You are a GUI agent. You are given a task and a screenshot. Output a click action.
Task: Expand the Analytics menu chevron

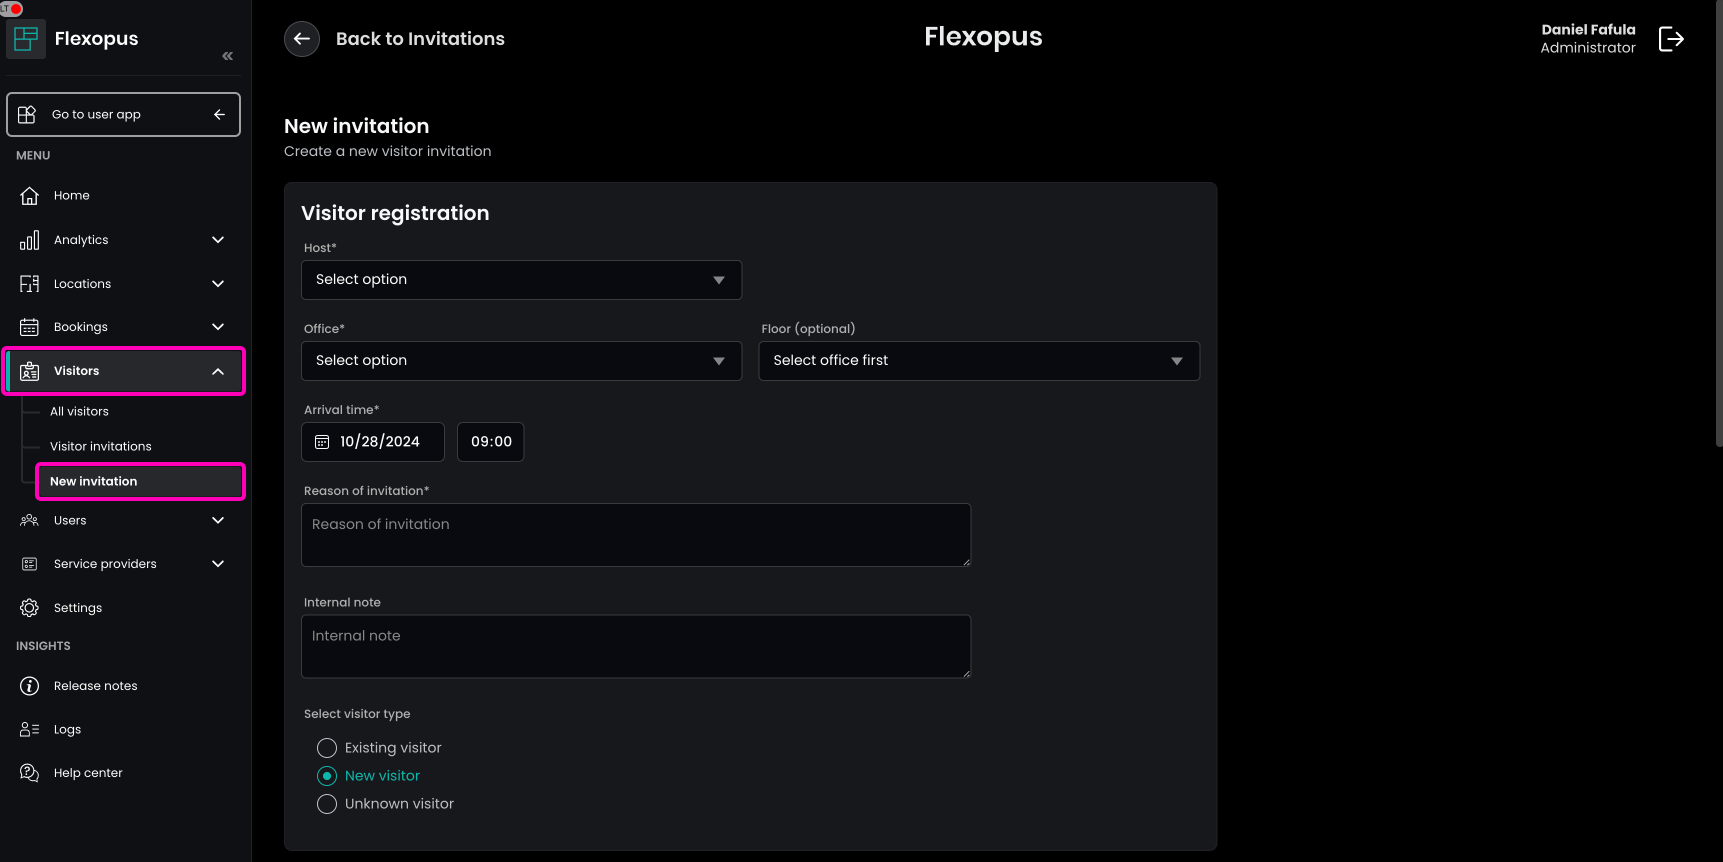218,240
